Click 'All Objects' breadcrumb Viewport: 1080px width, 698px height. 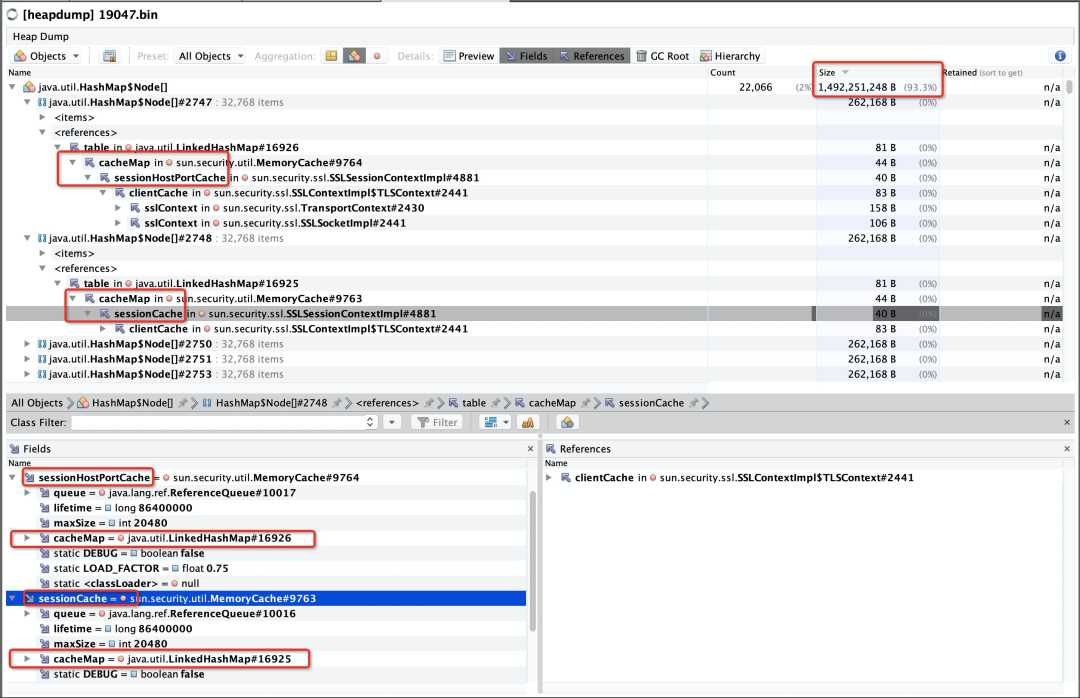(x=37, y=402)
